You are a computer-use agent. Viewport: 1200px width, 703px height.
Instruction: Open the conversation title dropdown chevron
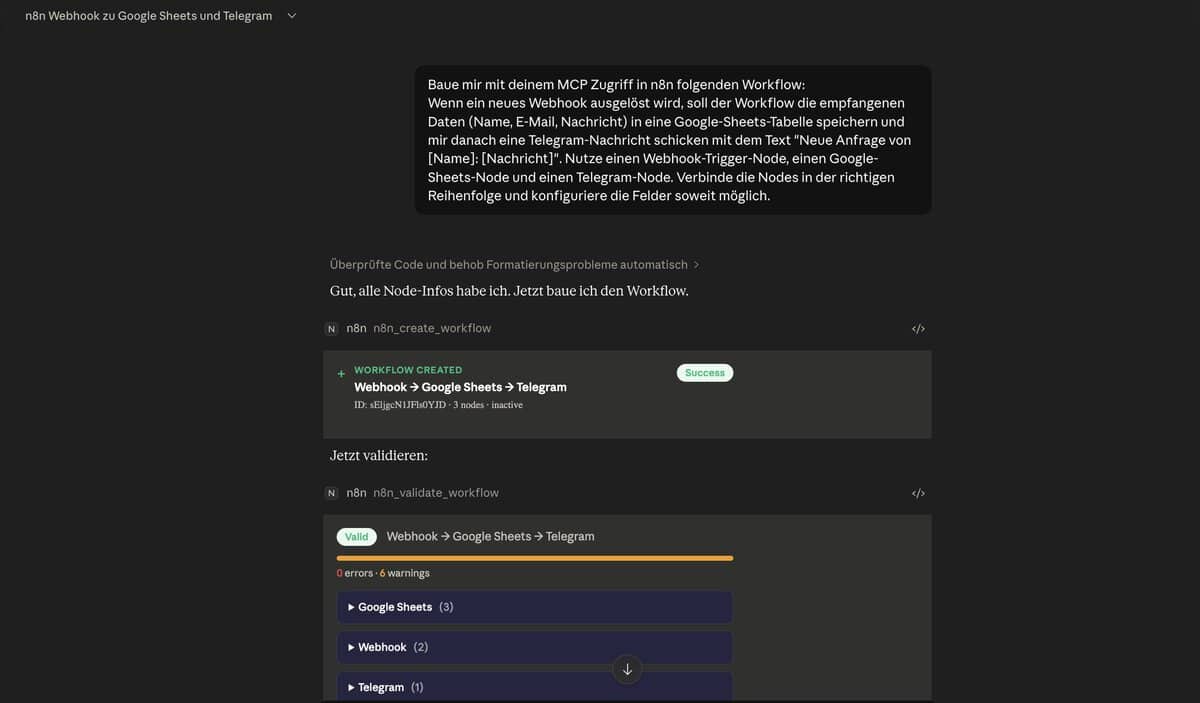pos(292,16)
